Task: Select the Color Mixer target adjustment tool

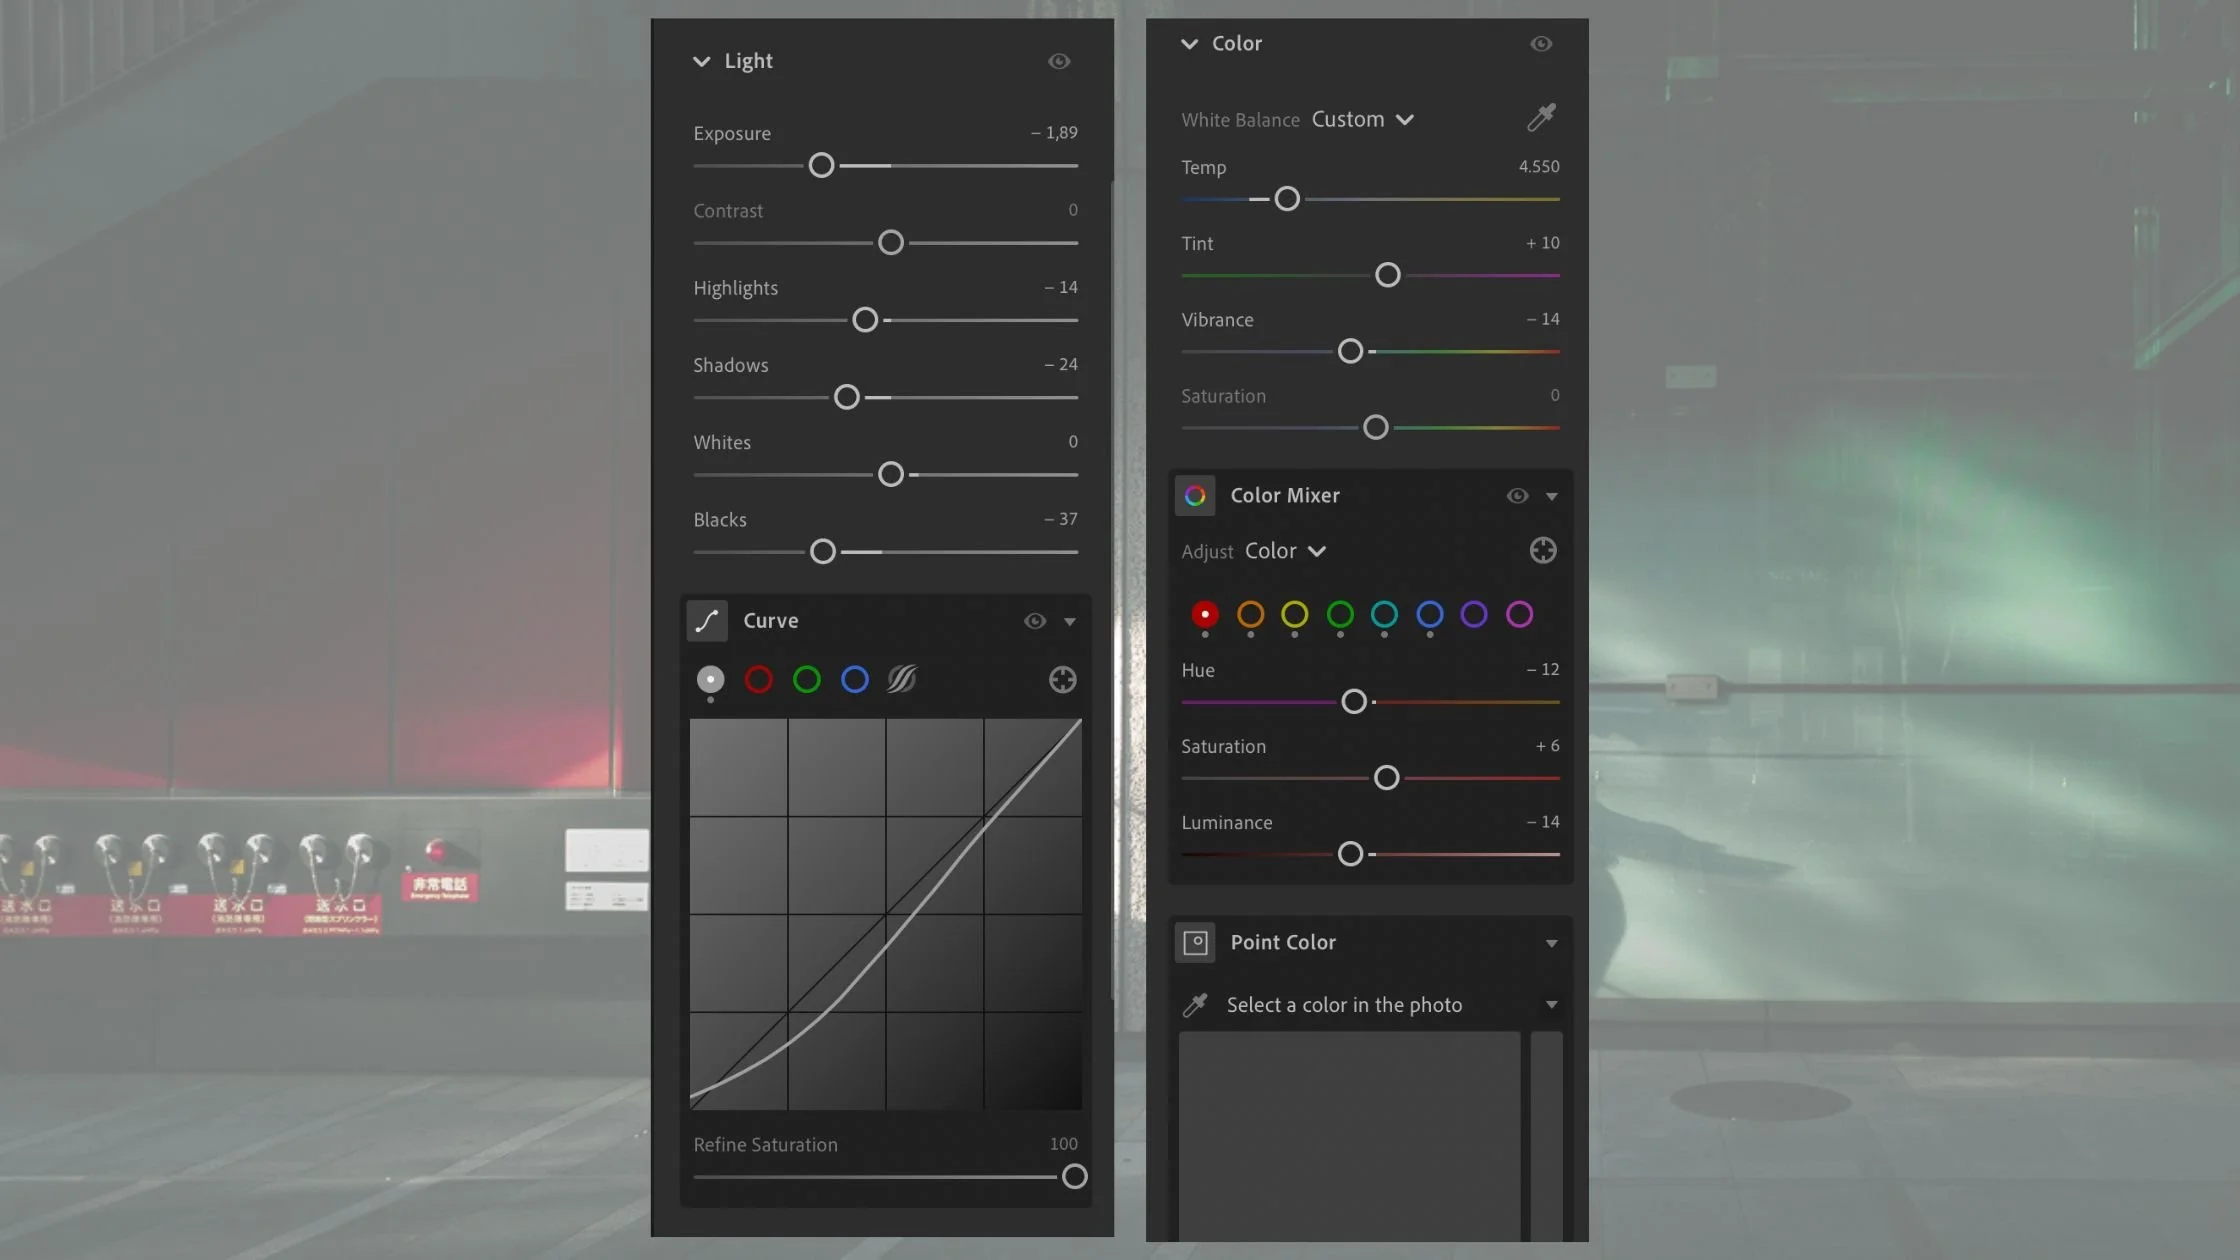Action: [1542, 551]
